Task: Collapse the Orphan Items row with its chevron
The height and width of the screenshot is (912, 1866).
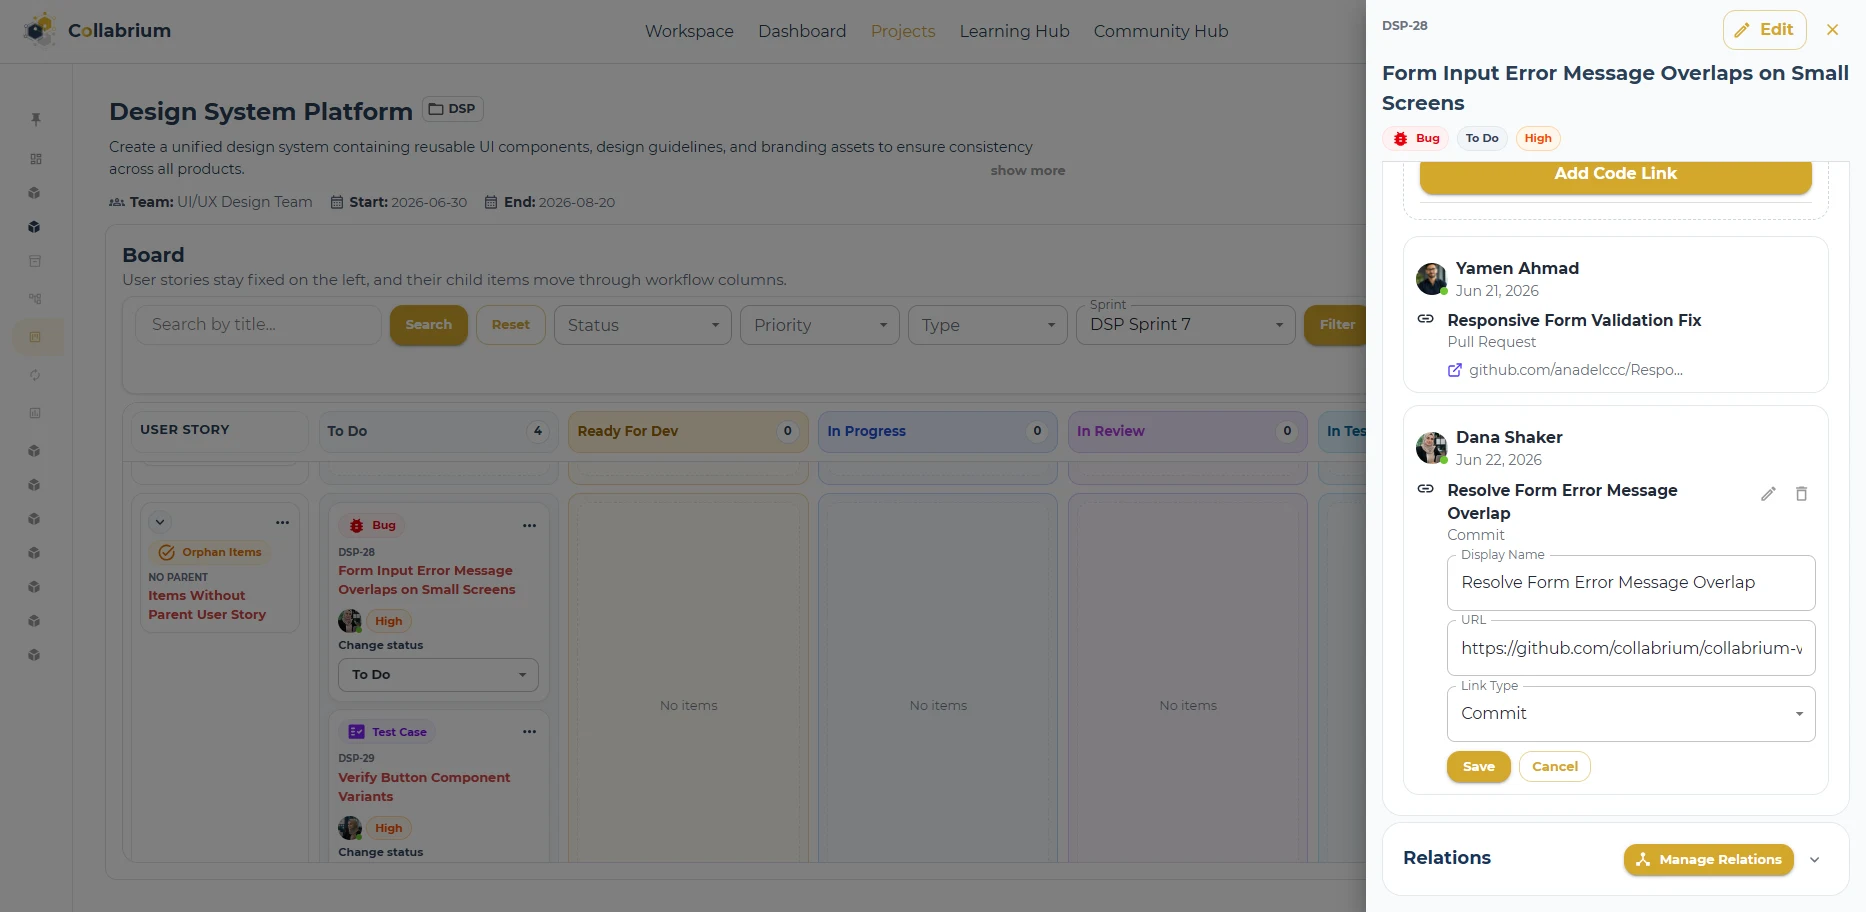Action: tap(160, 522)
